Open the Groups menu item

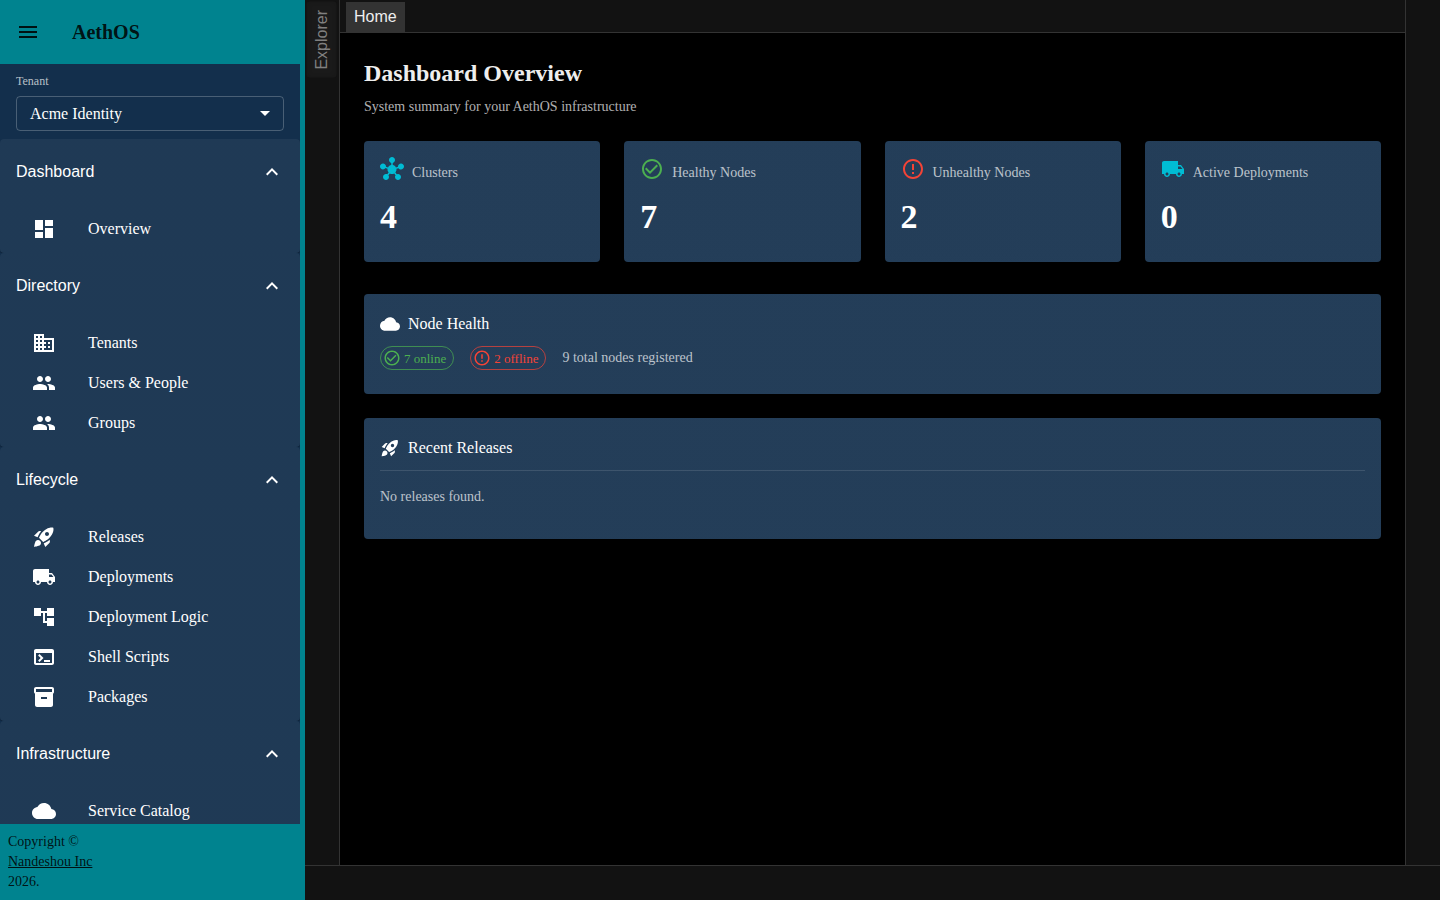[x=150, y=423]
